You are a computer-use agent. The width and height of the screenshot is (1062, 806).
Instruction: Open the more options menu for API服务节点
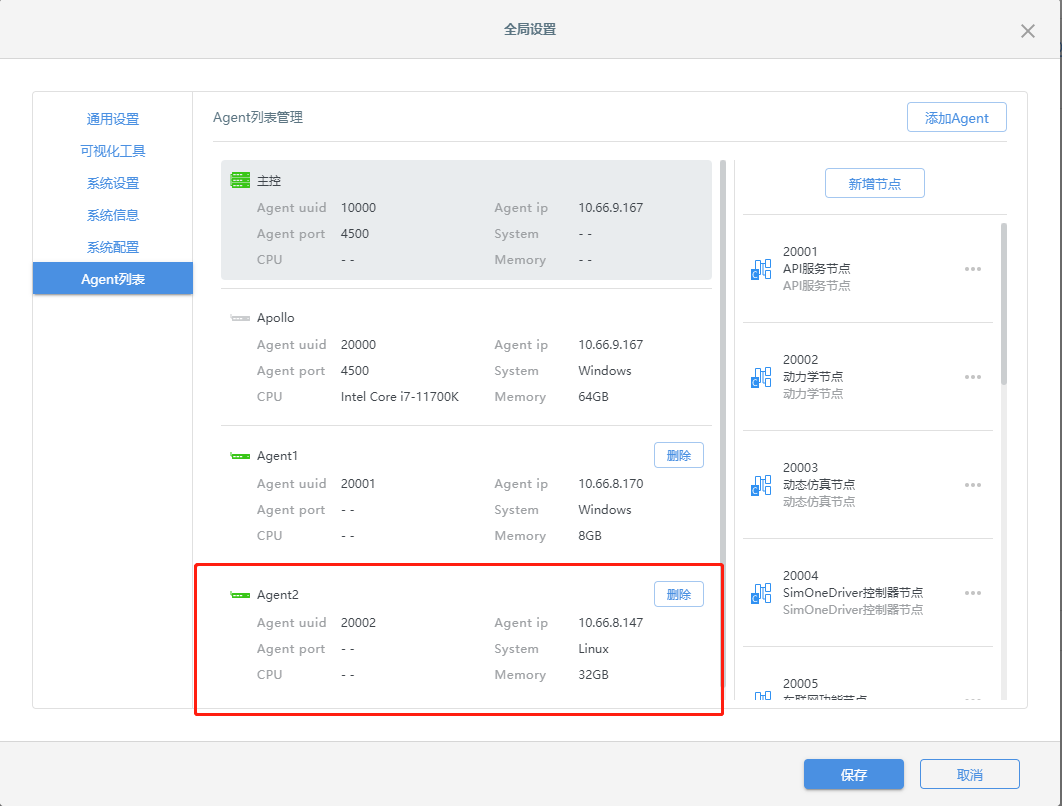tap(972, 269)
